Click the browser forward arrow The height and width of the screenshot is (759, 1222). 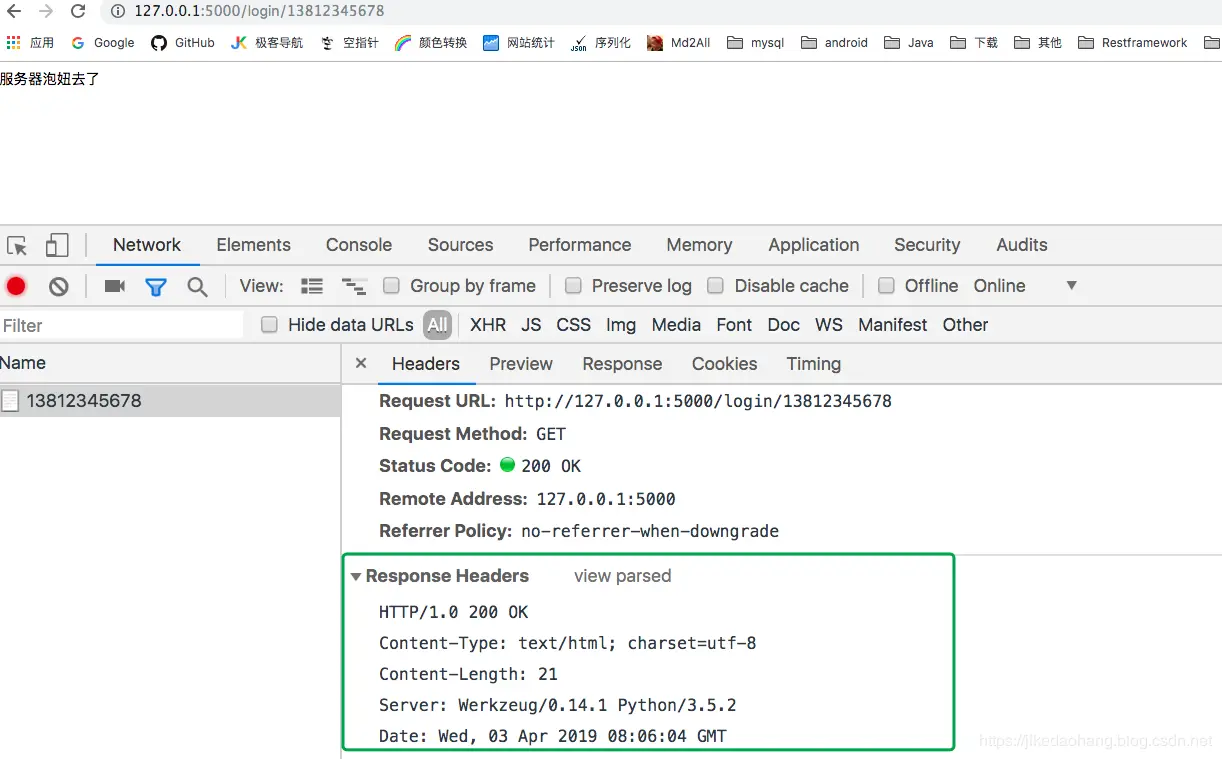(x=46, y=11)
